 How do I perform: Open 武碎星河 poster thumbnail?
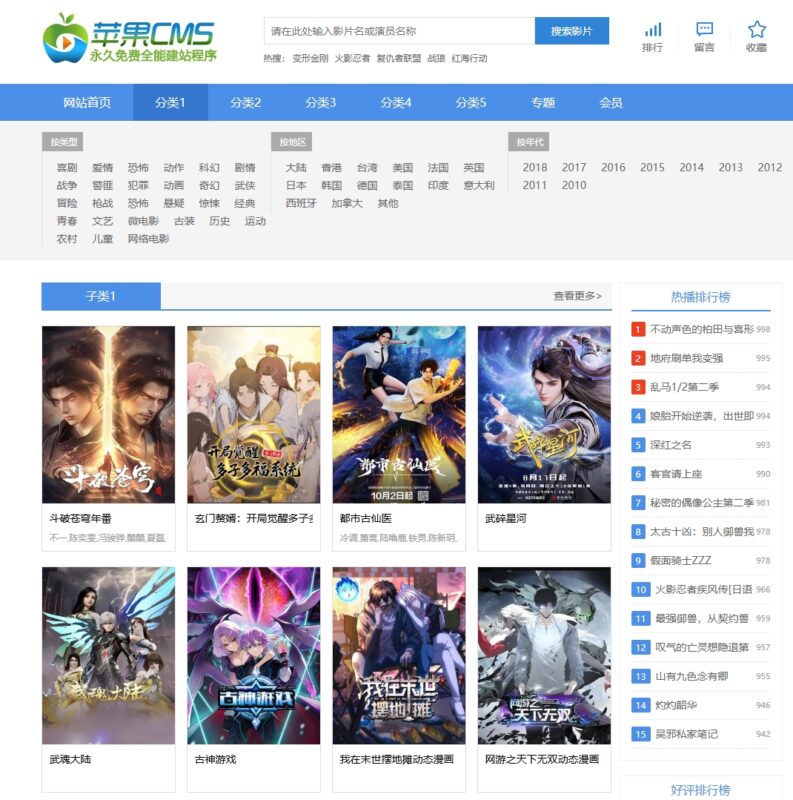tap(544, 414)
